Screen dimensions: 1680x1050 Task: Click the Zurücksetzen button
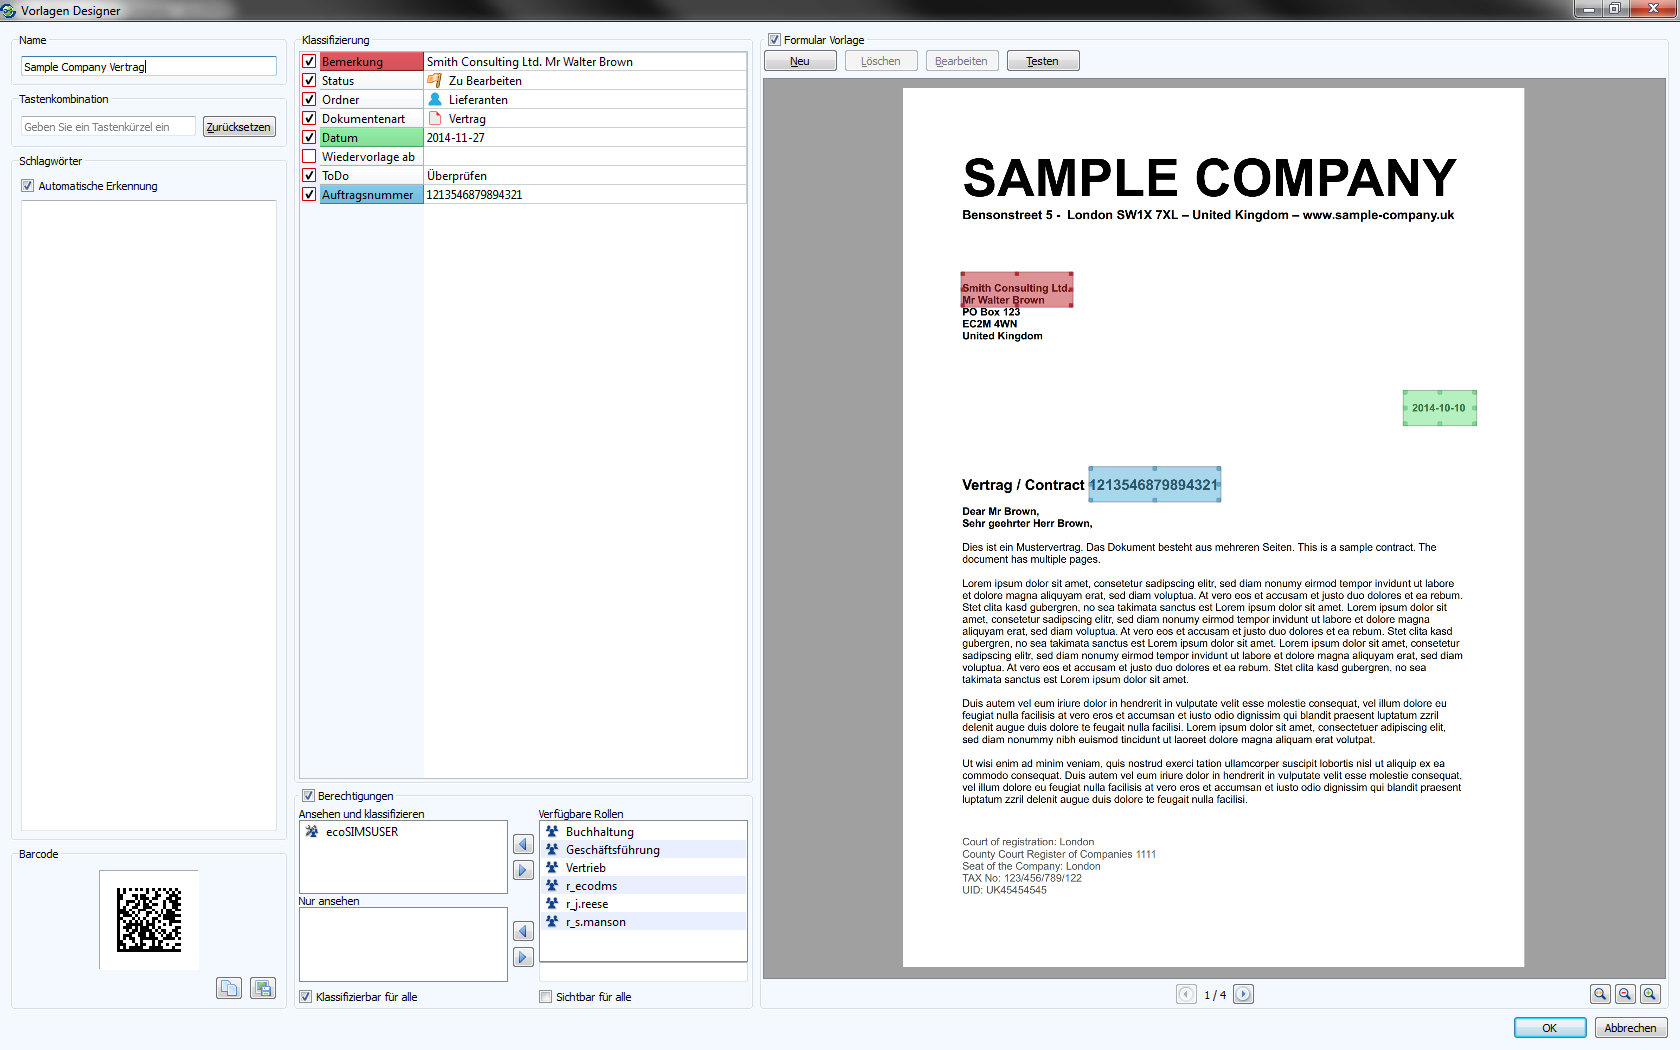(238, 127)
